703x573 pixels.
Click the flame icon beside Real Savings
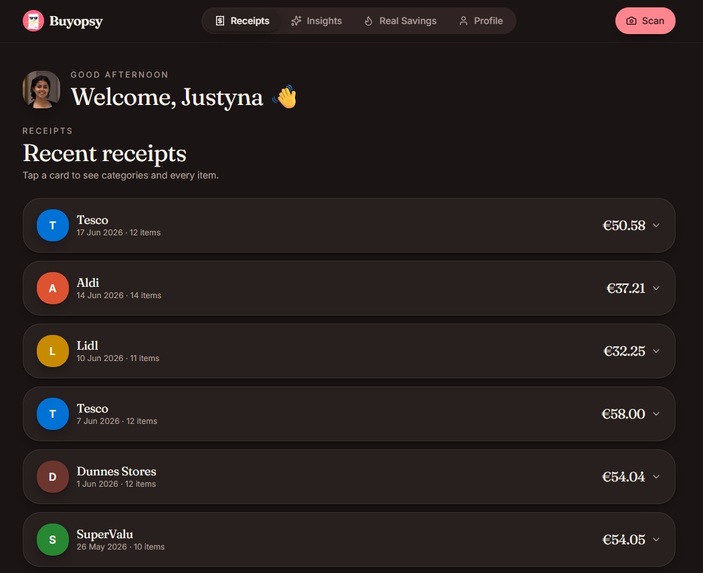[369, 21]
